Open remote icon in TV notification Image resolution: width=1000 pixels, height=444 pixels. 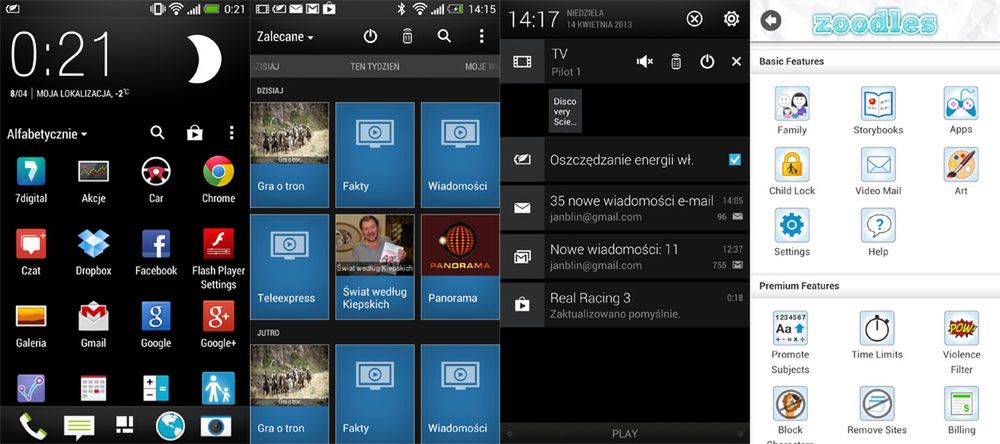(x=676, y=61)
